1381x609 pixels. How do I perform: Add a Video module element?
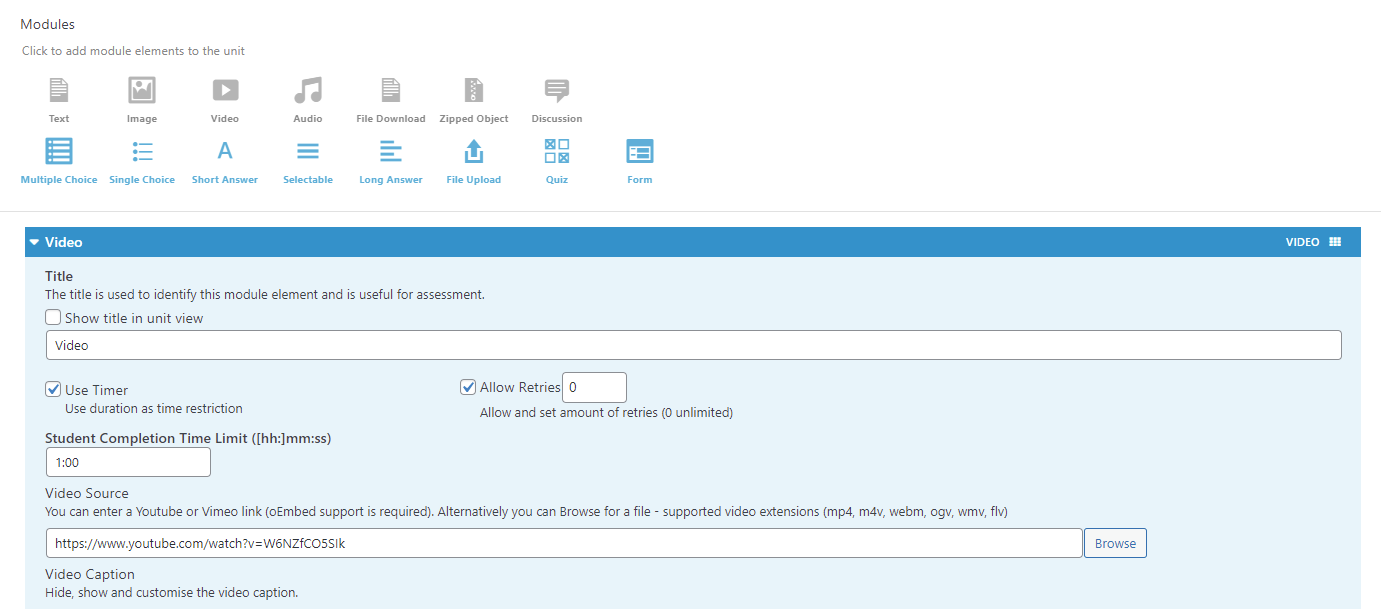click(225, 100)
